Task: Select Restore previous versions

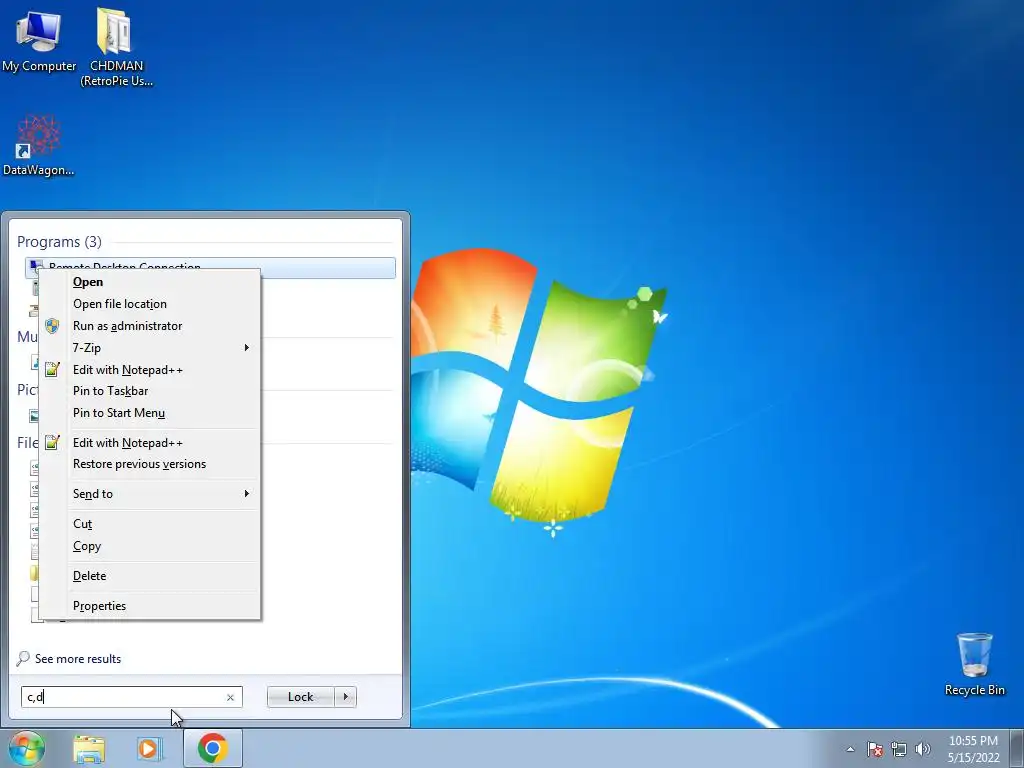Action: click(x=150, y=464)
